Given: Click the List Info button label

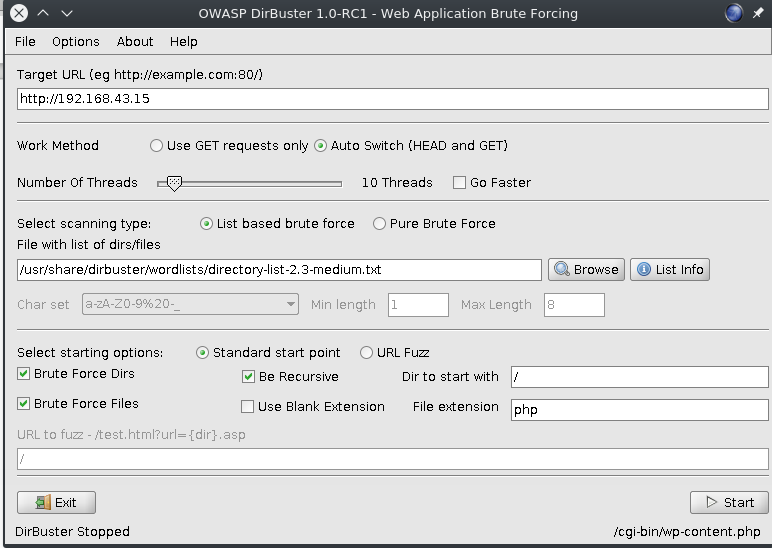Looking at the screenshot, I should pos(679,269).
